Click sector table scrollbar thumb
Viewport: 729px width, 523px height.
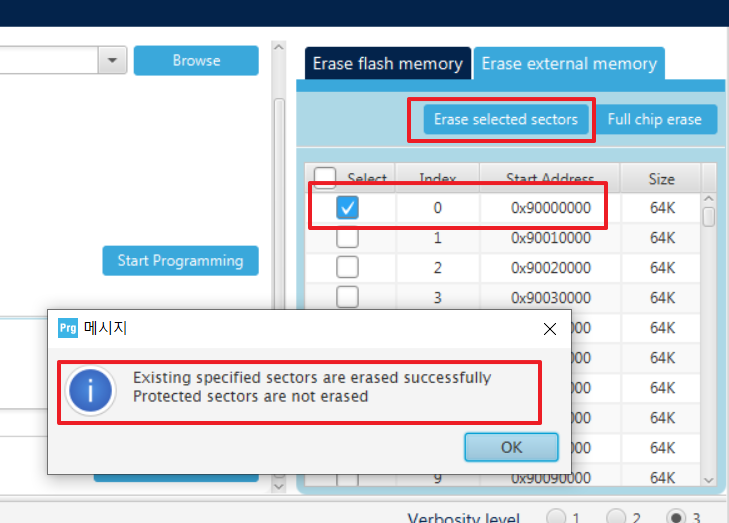(x=709, y=217)
